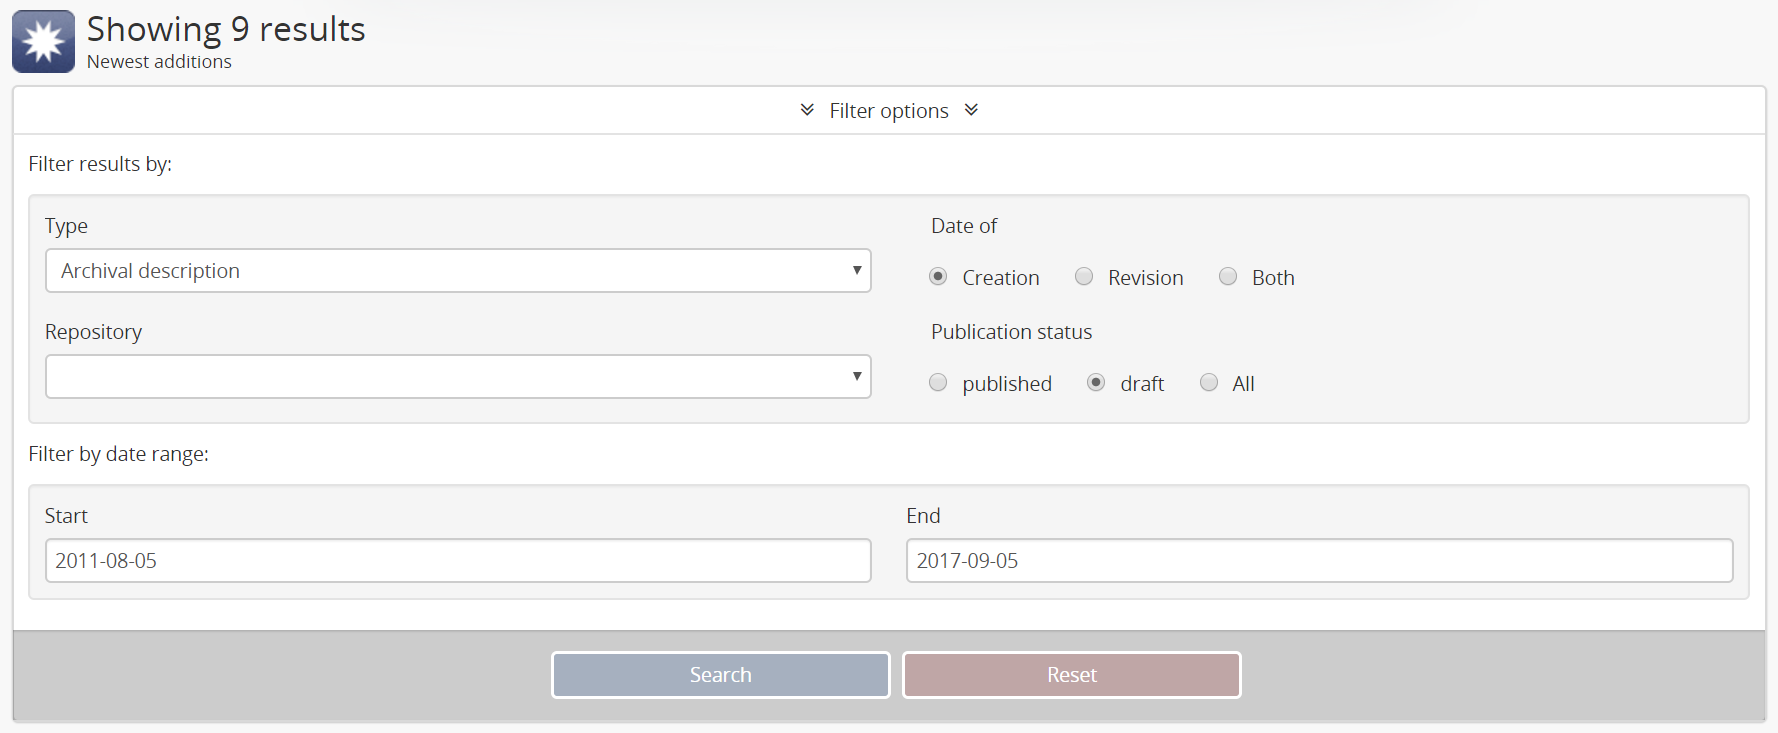Collapse the Filter options header
The image size is (1778, 733).
point(888,111)
